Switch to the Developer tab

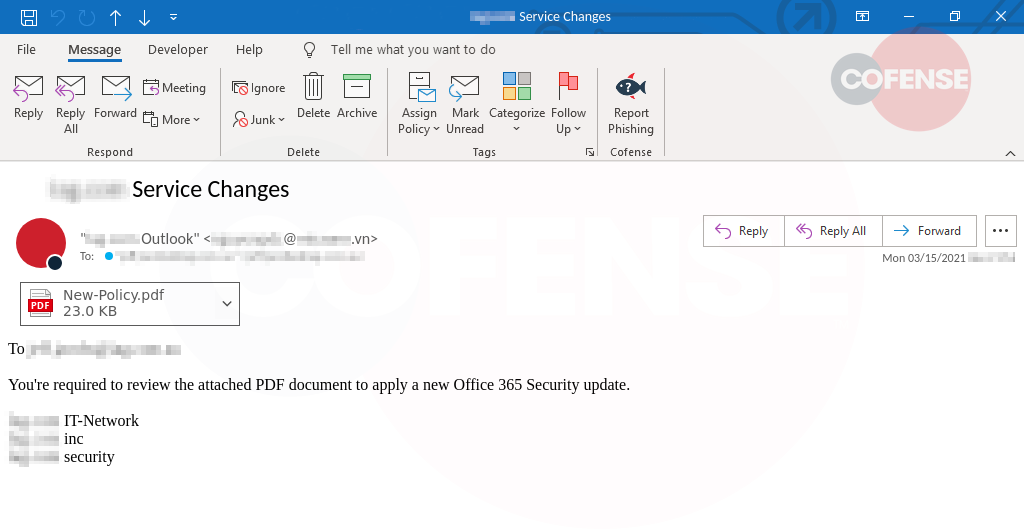pos(178,50)
